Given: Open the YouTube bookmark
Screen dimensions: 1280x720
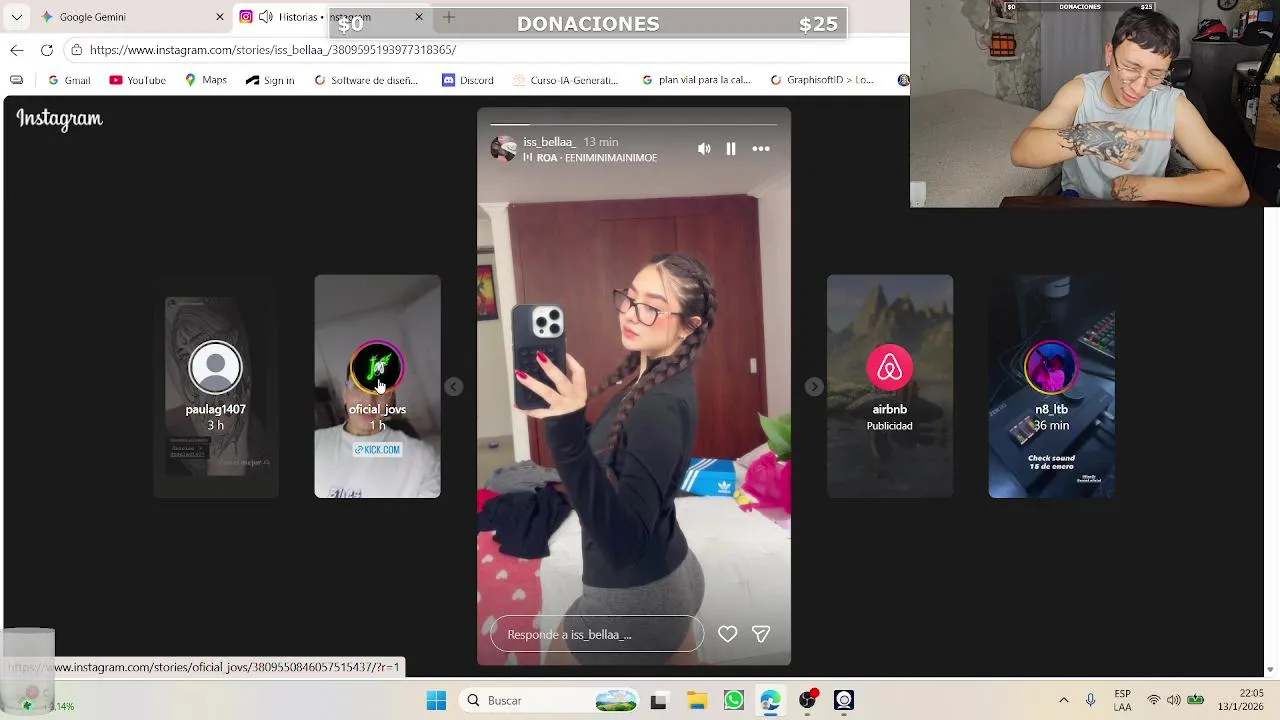Looking at the screenshot, I should [137, 80].
